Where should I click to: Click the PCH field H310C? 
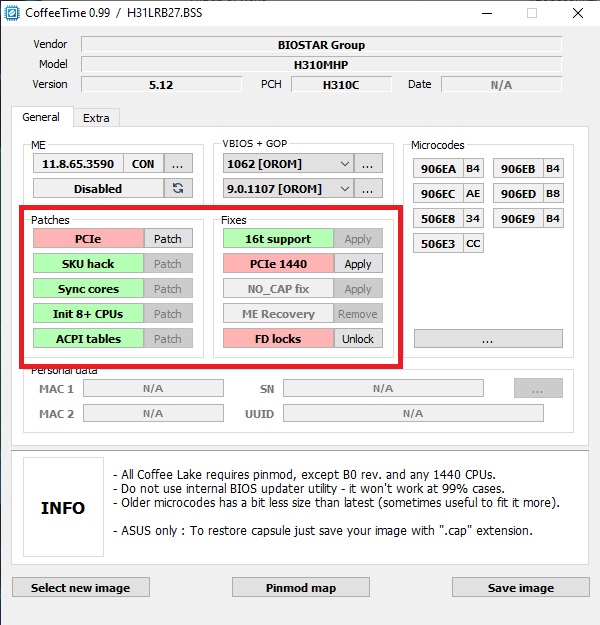[x=341, y=85]
